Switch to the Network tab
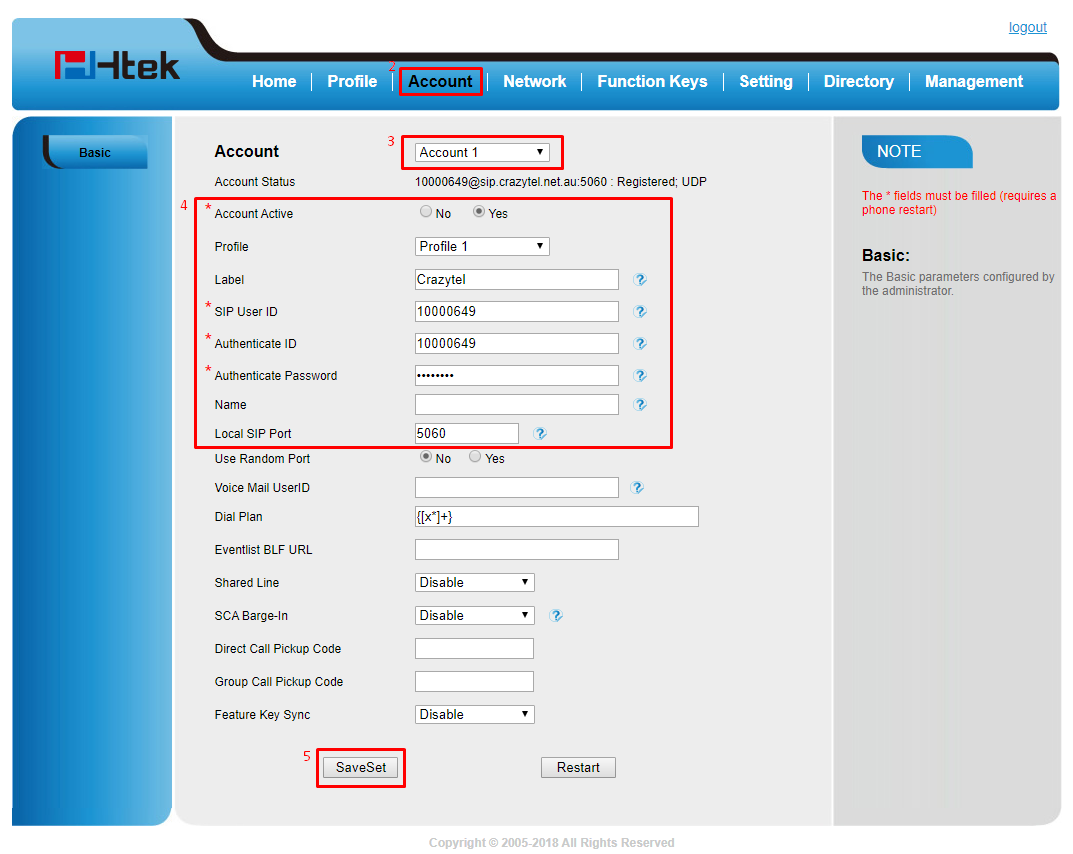The image size is (1073, 854). [534, 82]
